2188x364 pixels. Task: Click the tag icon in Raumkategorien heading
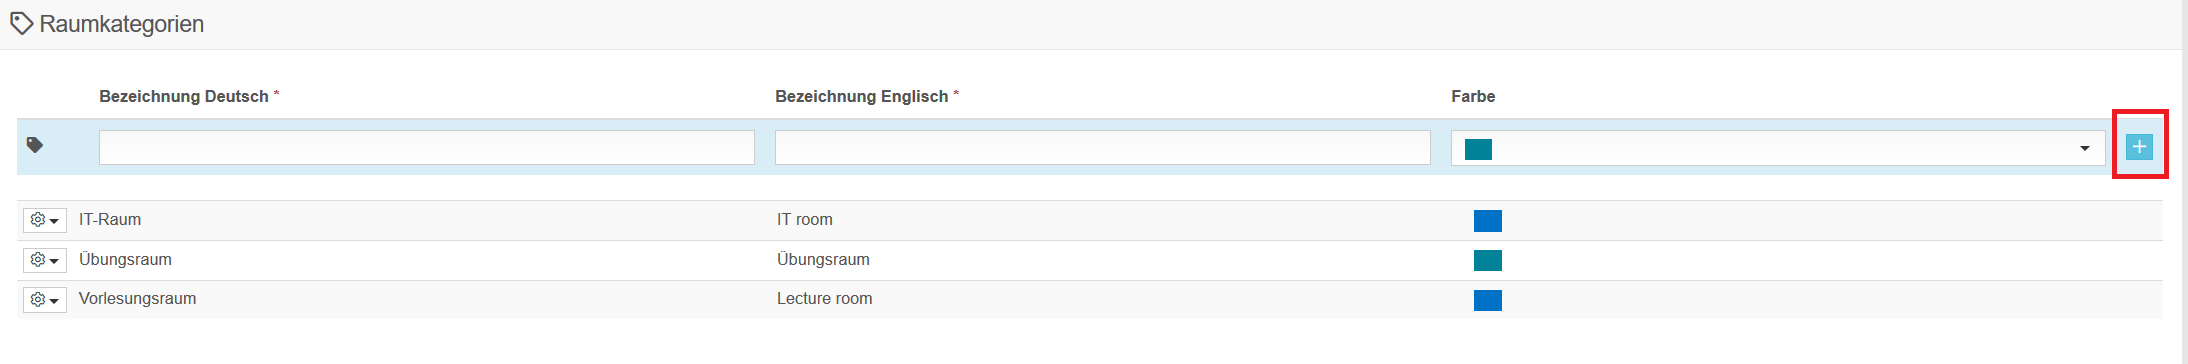click(x=21, y=24)
